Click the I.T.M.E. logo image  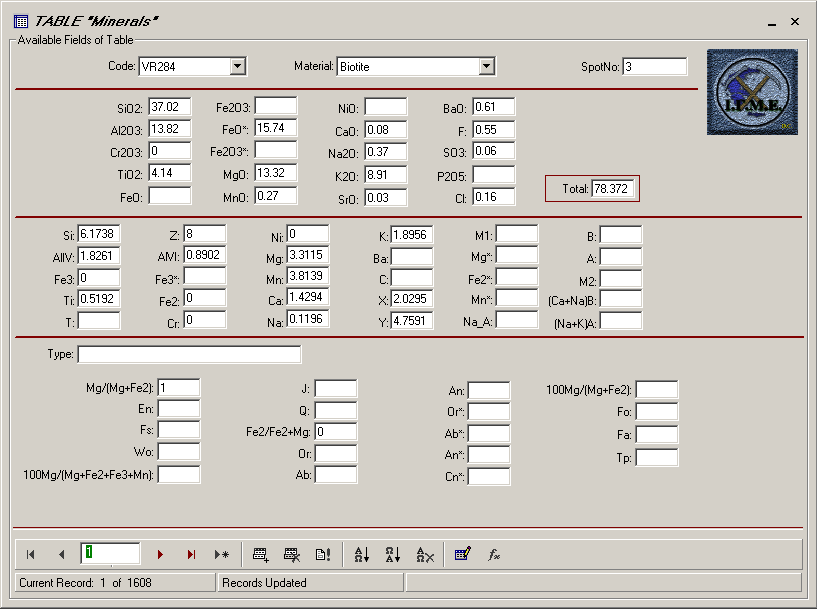point(748,92)
